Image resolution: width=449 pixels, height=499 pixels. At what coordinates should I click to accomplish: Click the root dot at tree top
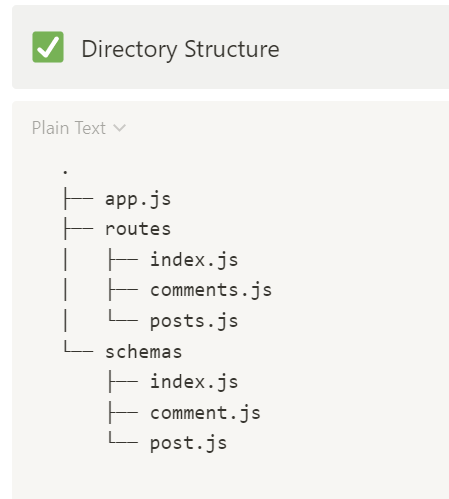[65, 172]
